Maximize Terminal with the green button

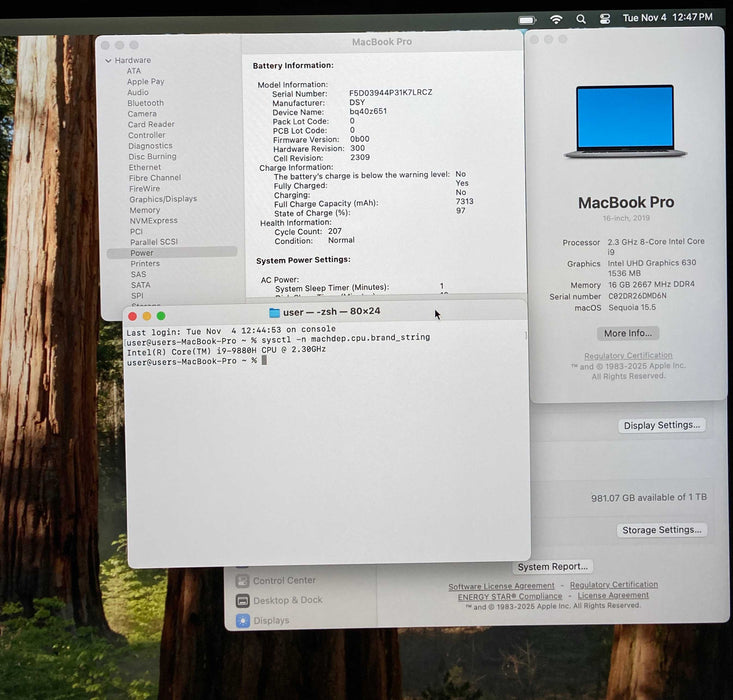pyautogui.click(x=161, y=316)
